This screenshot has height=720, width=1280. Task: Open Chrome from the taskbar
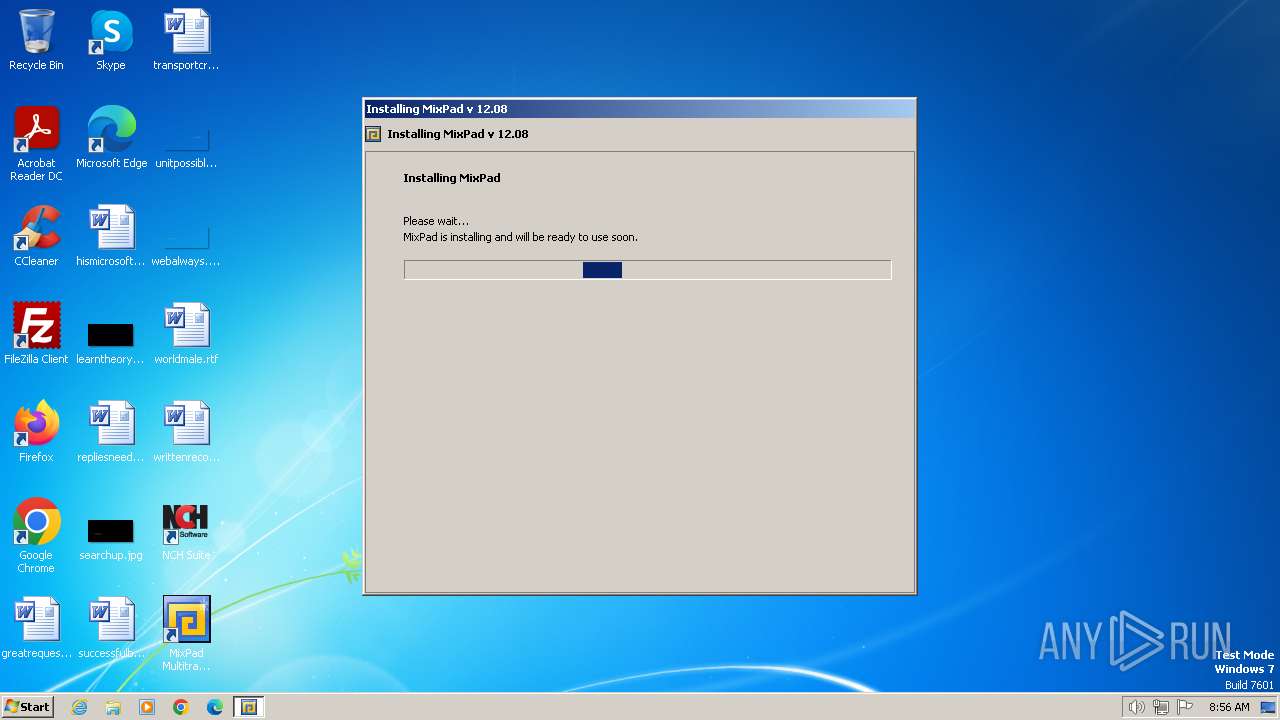[x=181, y=707]
